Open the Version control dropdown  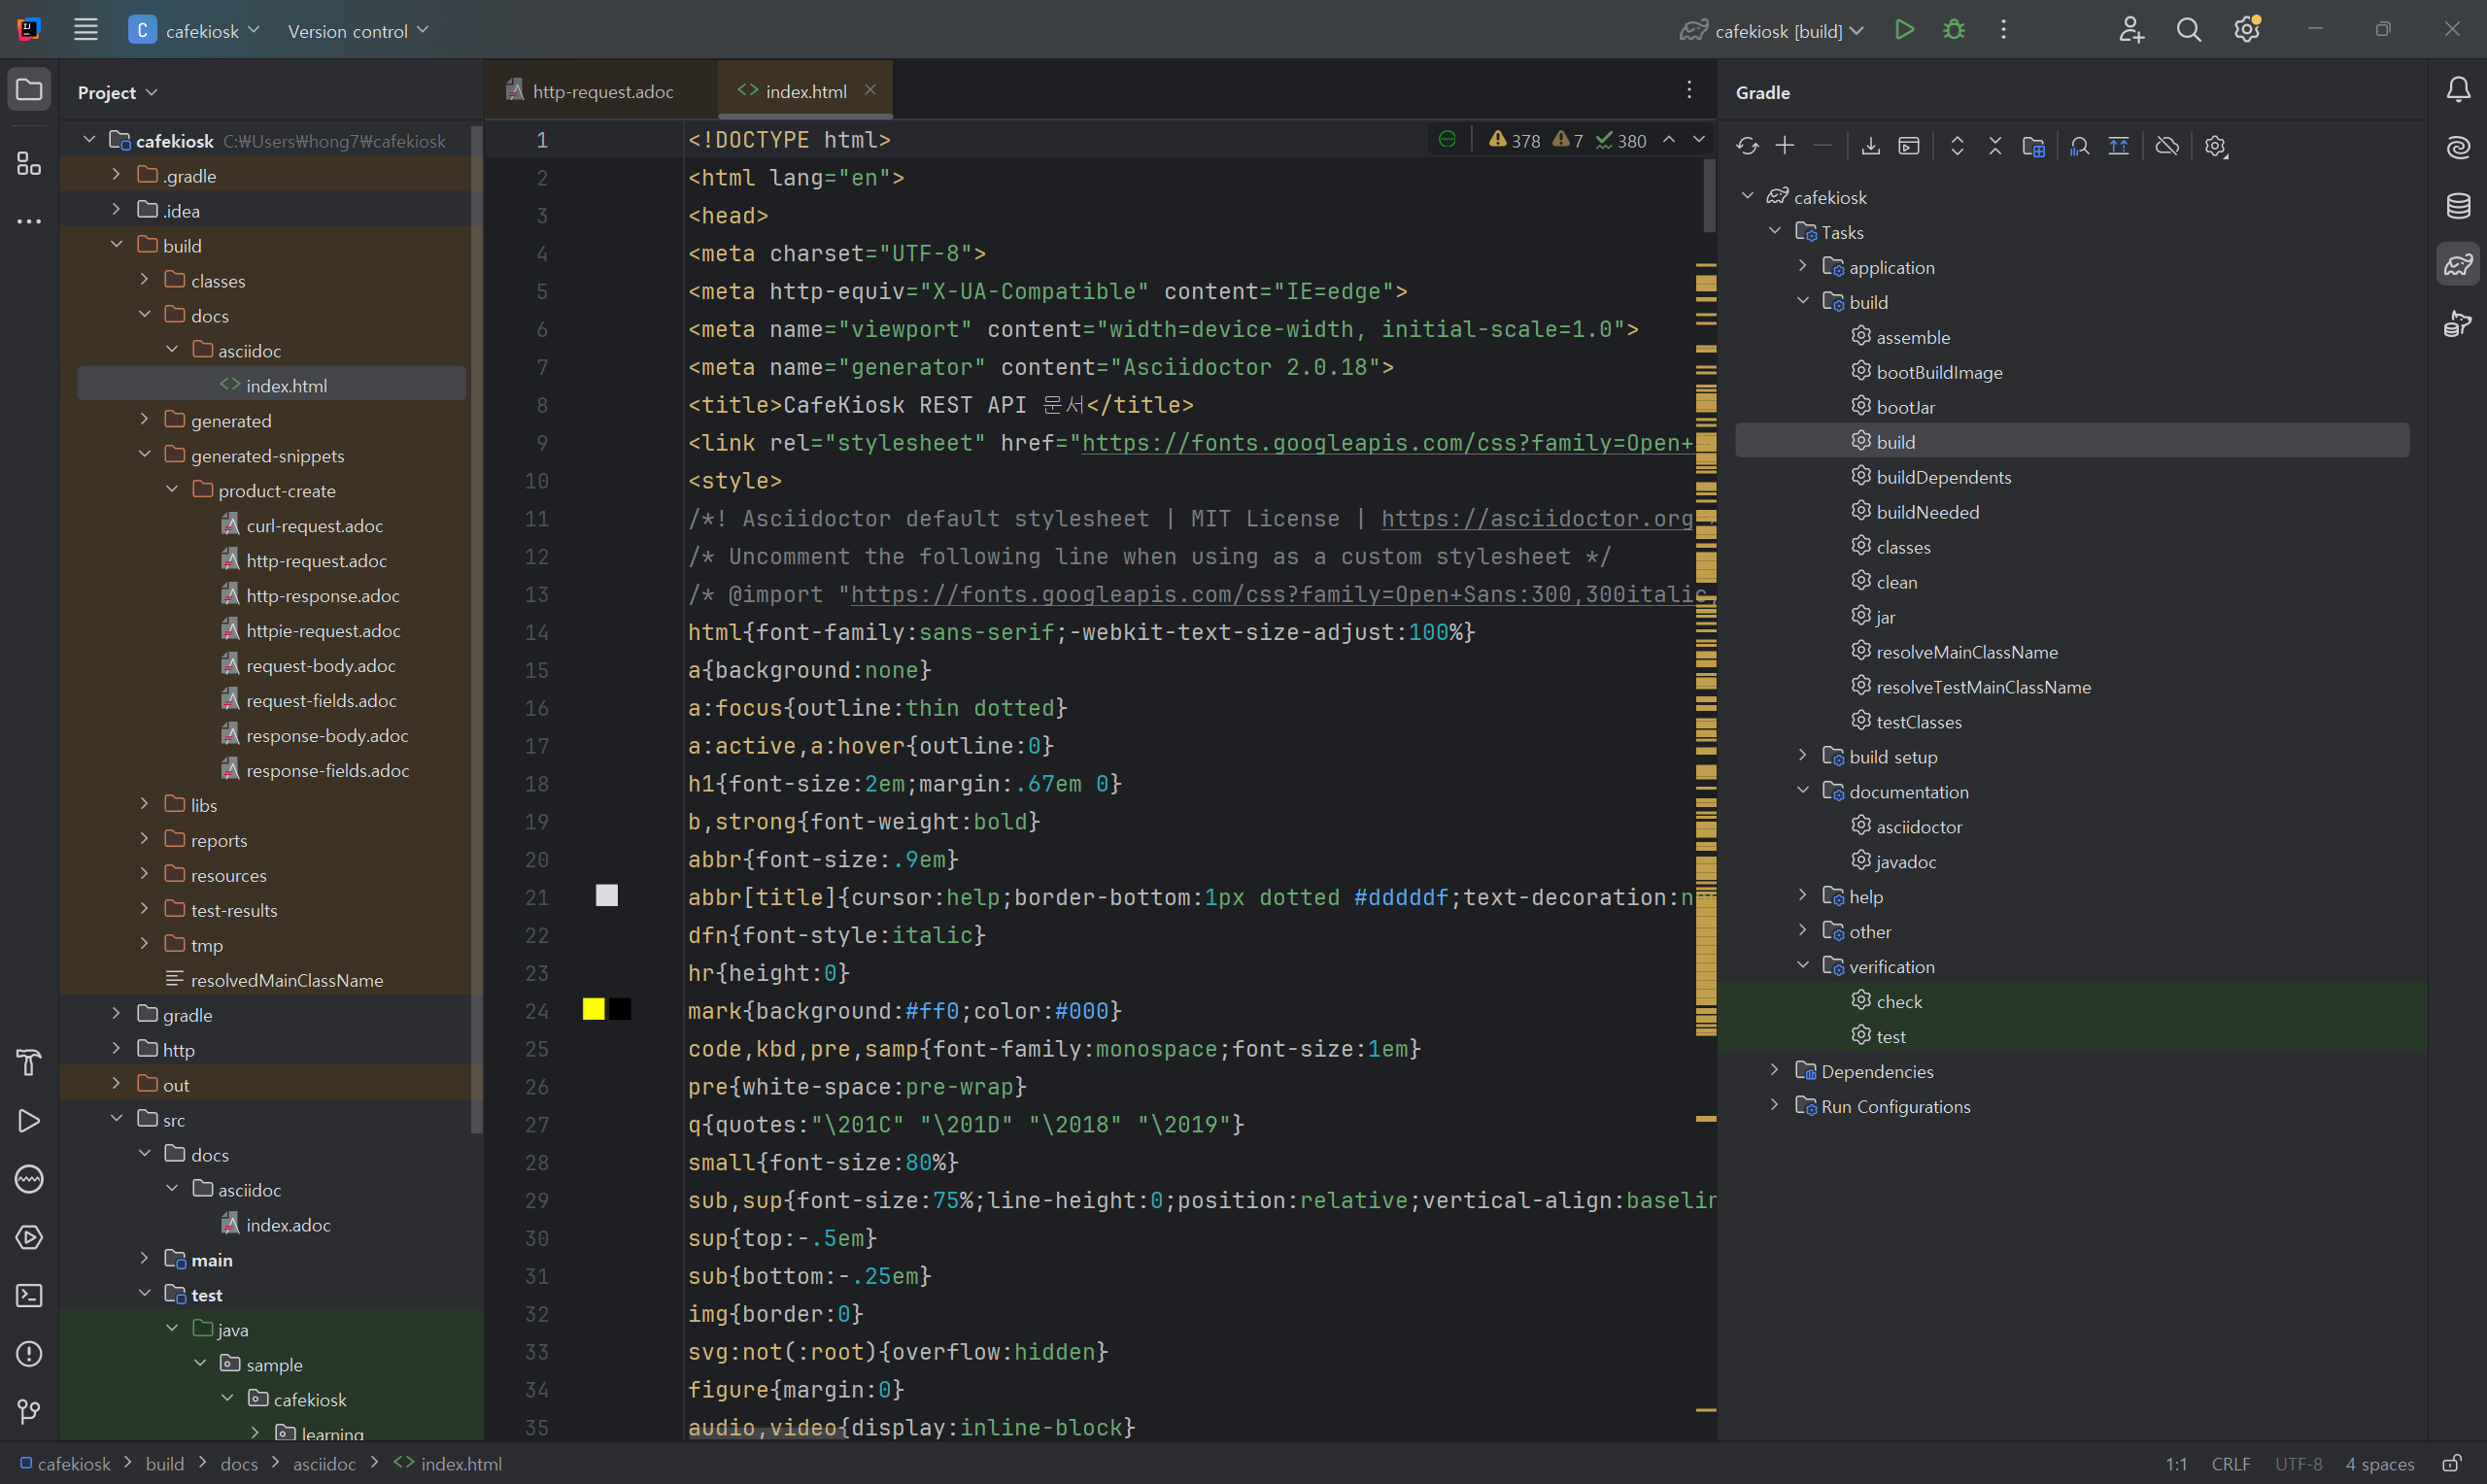(x=358, y=31)
